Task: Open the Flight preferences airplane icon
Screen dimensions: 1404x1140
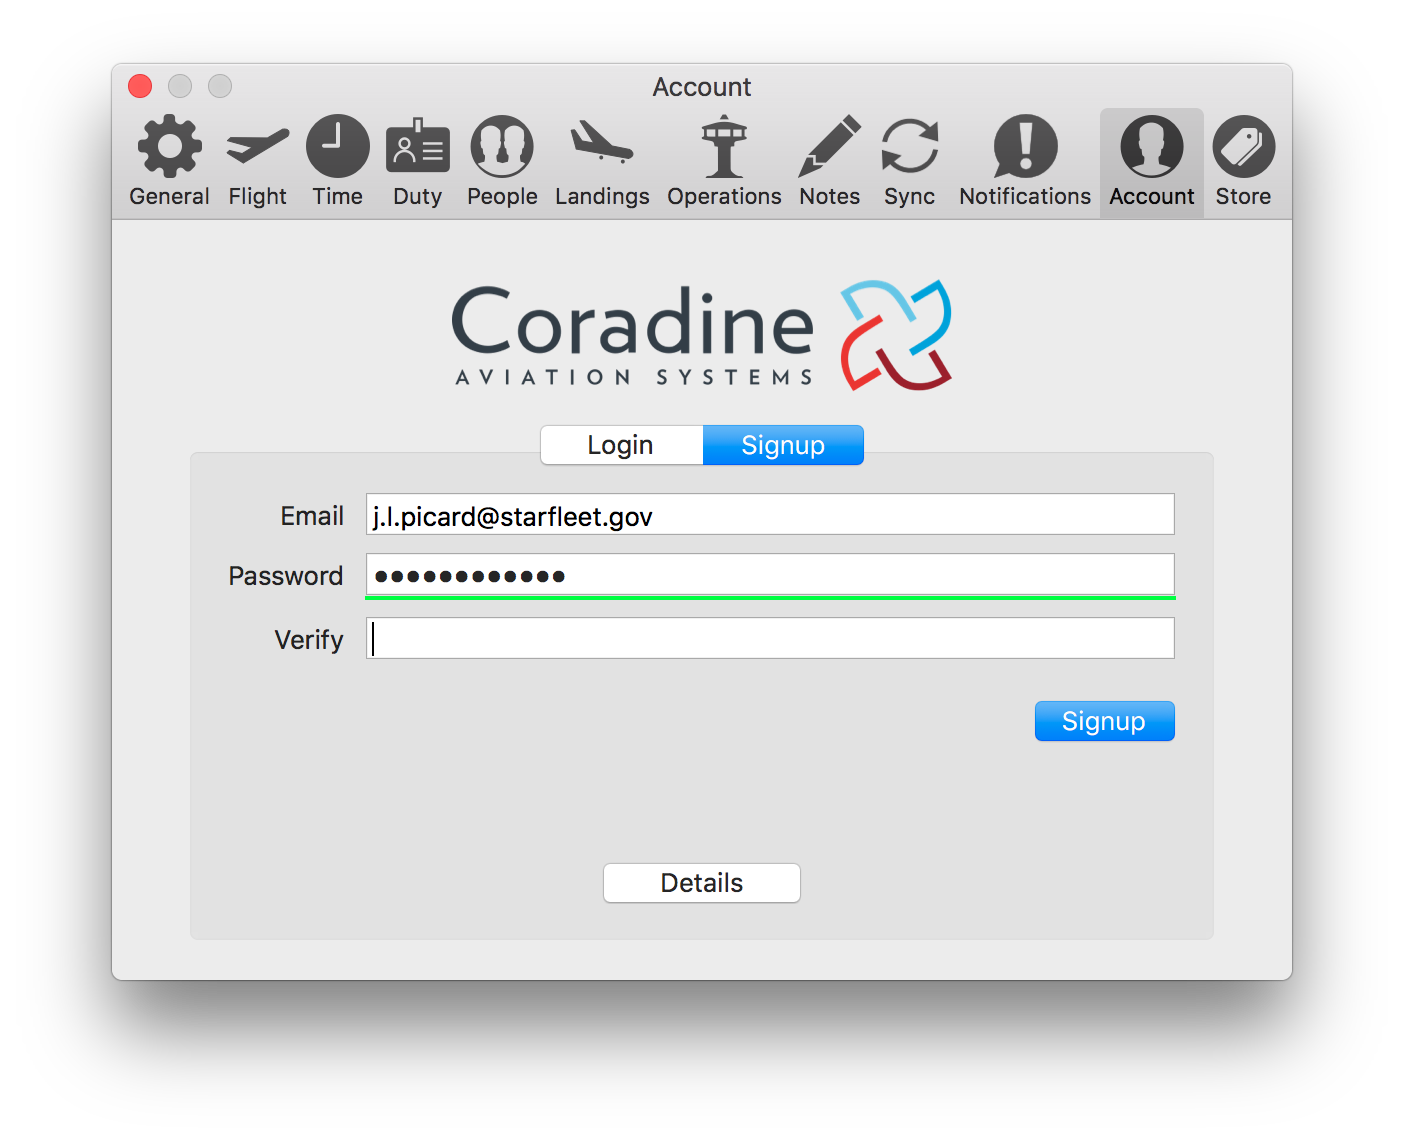Action: click(257, 146)
